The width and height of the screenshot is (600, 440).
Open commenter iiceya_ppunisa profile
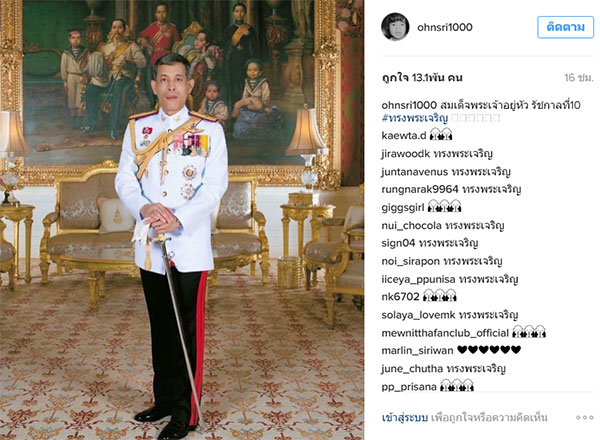click(x=418, y=279)
